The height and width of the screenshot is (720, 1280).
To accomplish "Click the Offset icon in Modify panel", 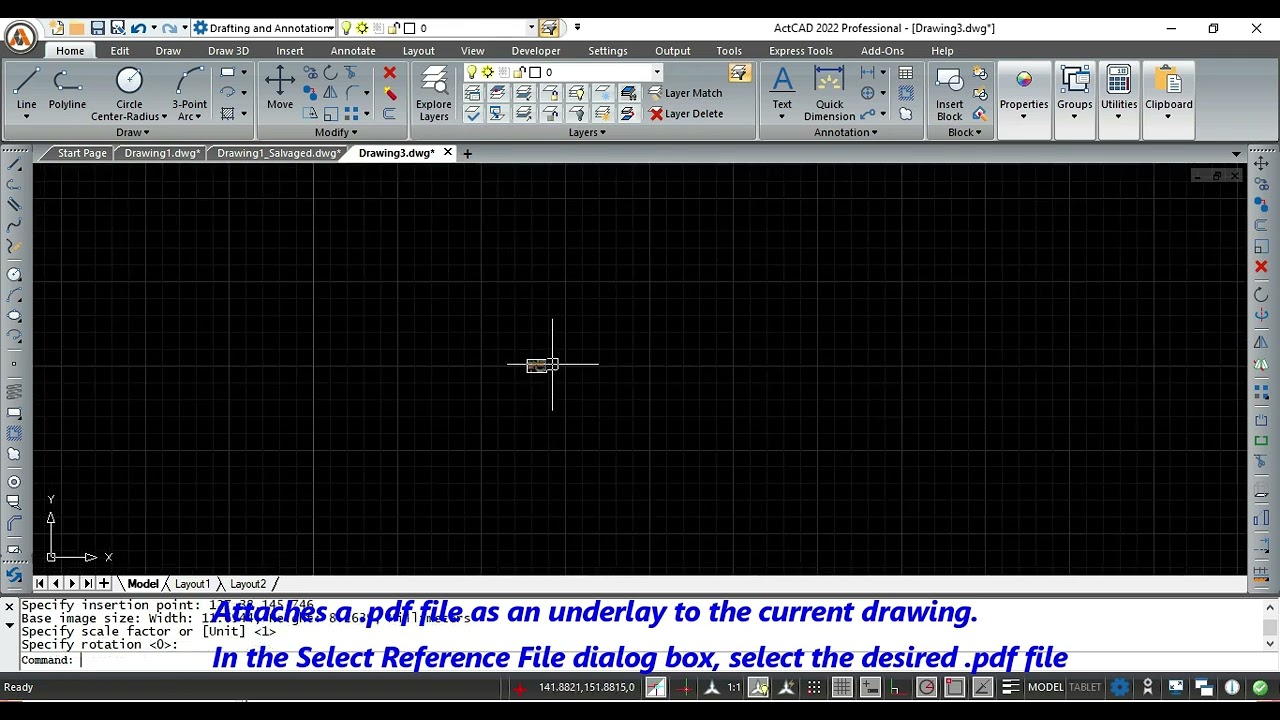I will (x=389, y=114).
